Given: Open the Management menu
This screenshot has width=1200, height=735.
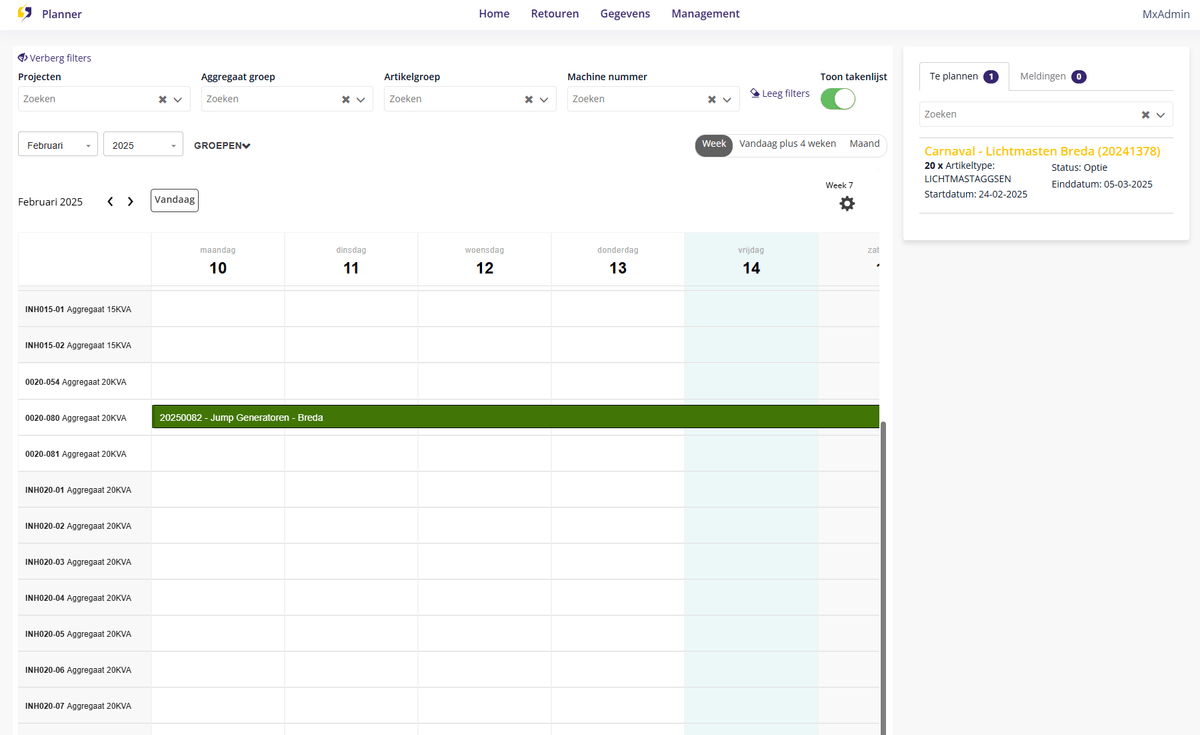Looking at the screenshot, I should [x=706, y=14].
